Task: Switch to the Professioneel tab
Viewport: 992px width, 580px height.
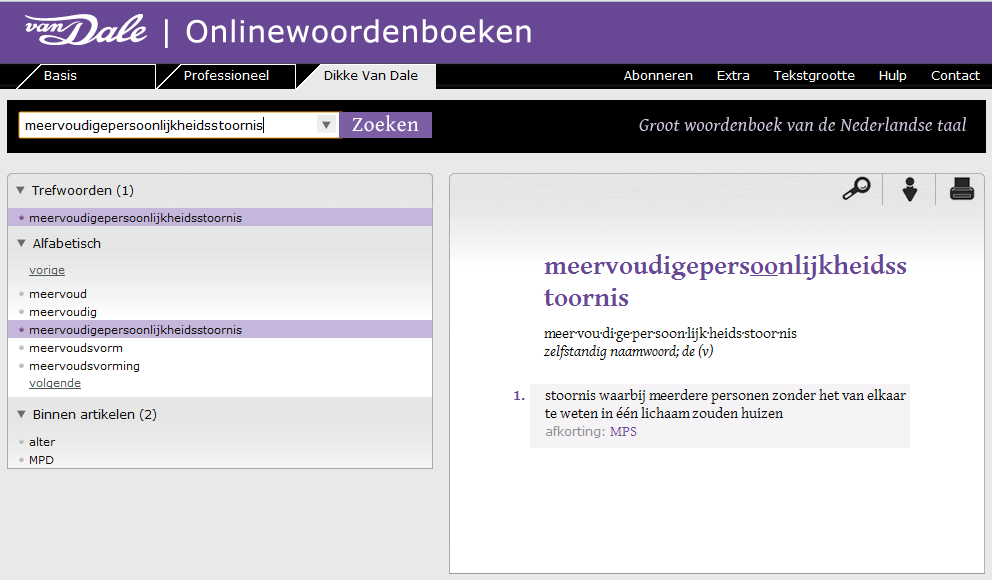Action: click(x=226, y=76)
